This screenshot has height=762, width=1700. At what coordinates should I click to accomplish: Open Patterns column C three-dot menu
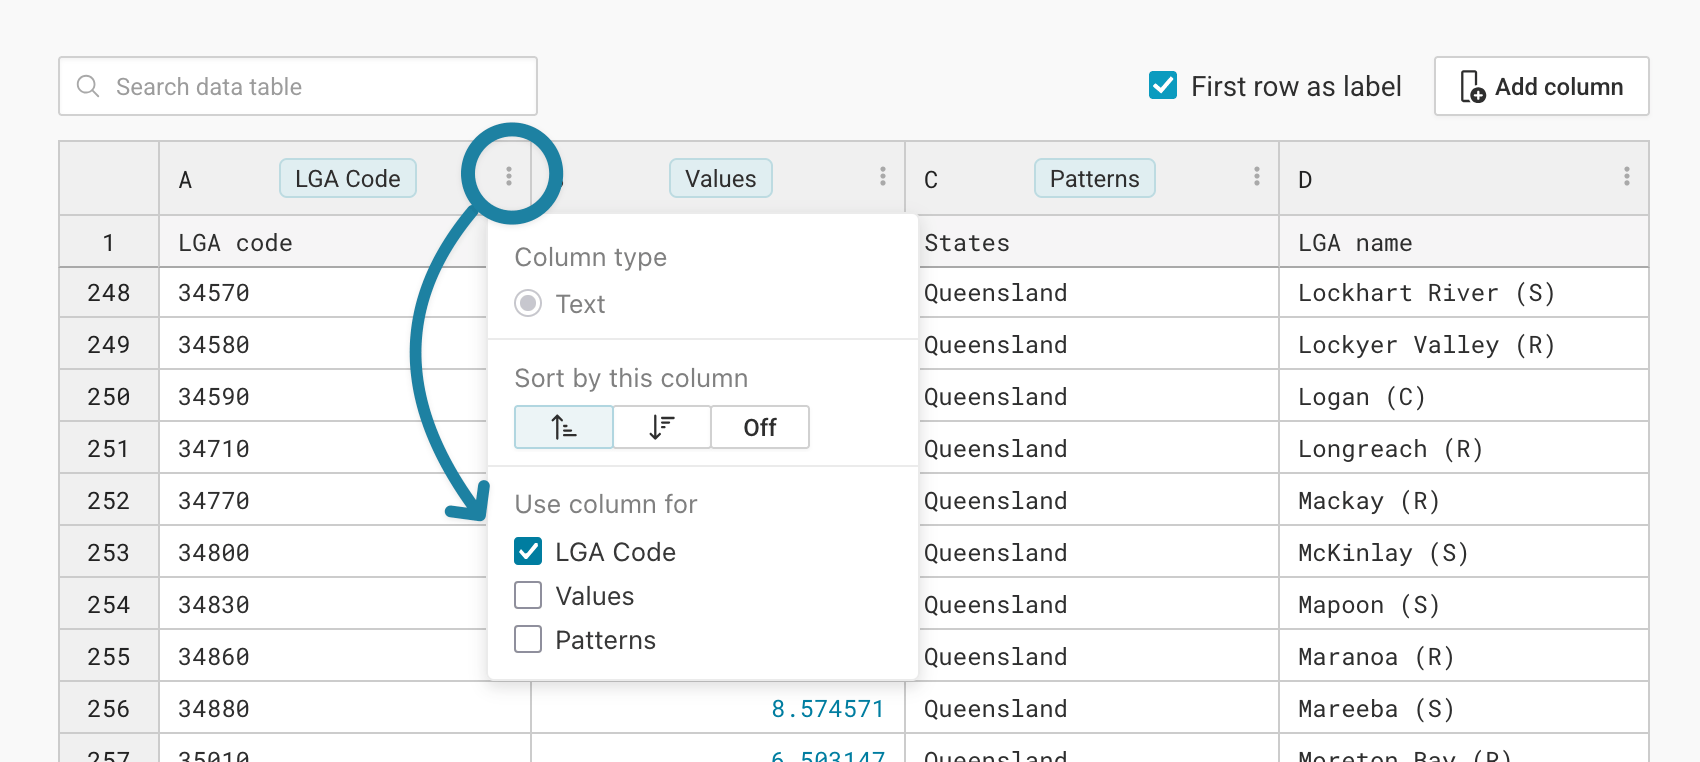click(x=1257, y=176)
